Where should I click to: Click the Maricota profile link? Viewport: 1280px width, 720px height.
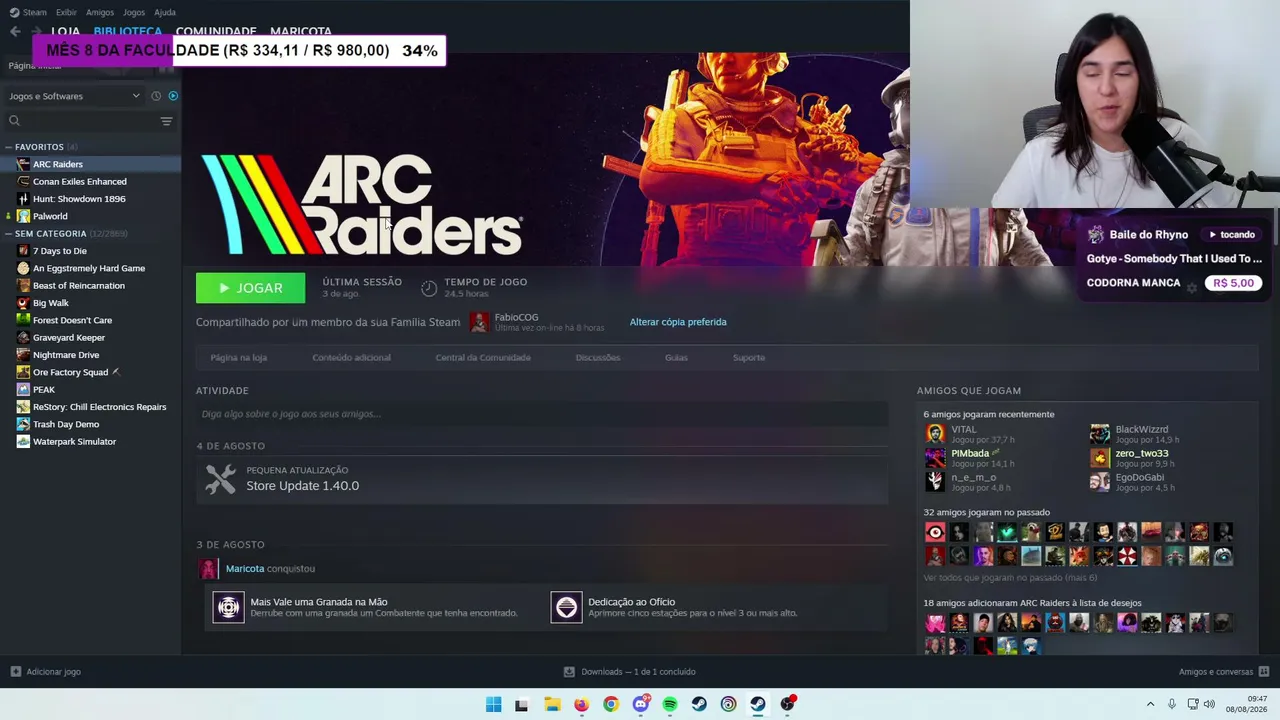coord(245,569)
